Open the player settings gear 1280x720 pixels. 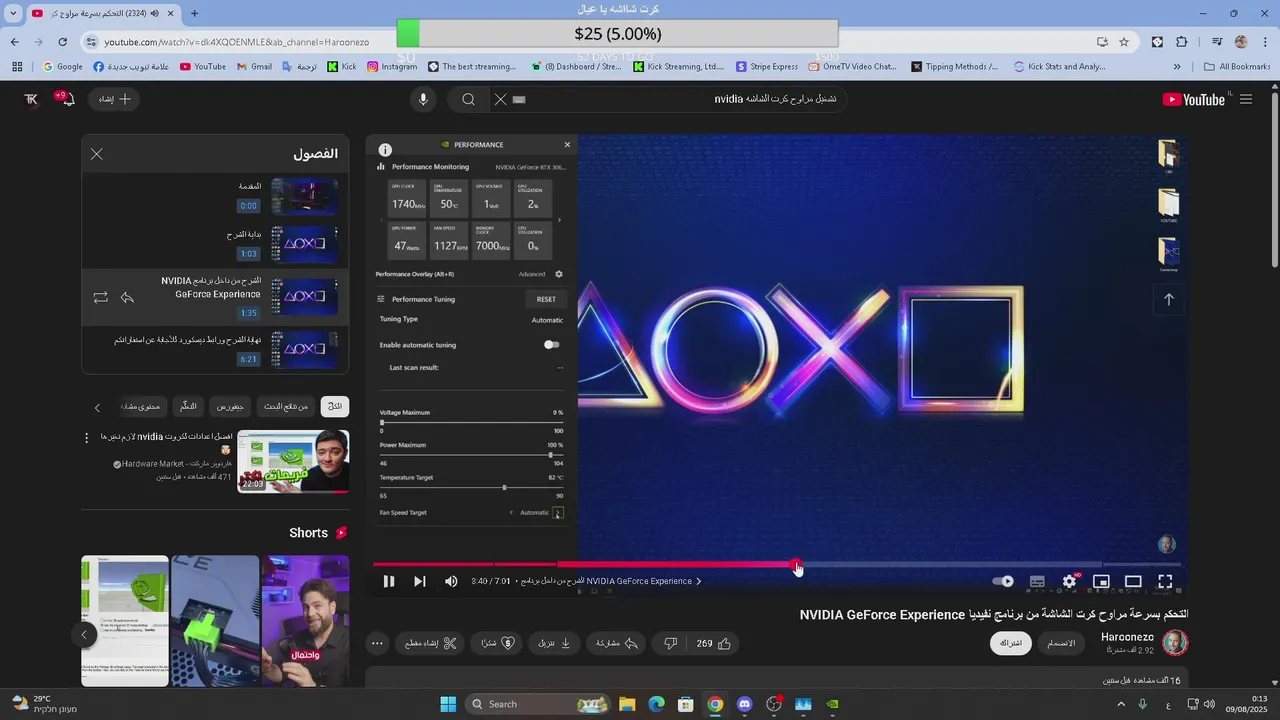pyautogui.click(x=1069, y=581)
